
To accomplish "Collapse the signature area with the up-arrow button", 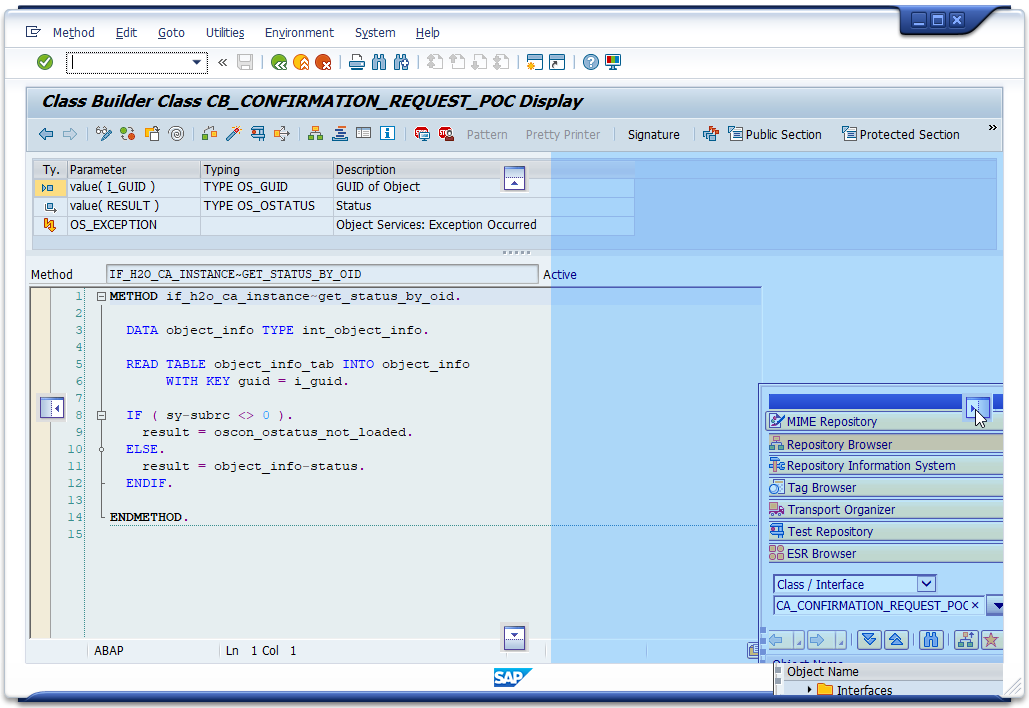I will (x=514, y=178).
